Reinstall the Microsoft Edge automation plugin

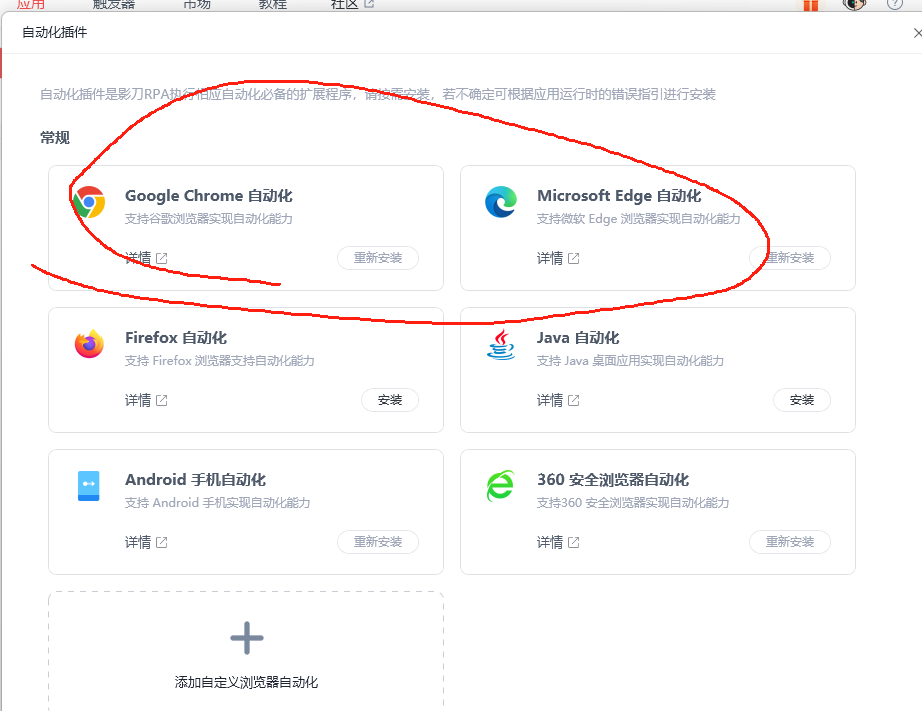click(x=790, y=258)
